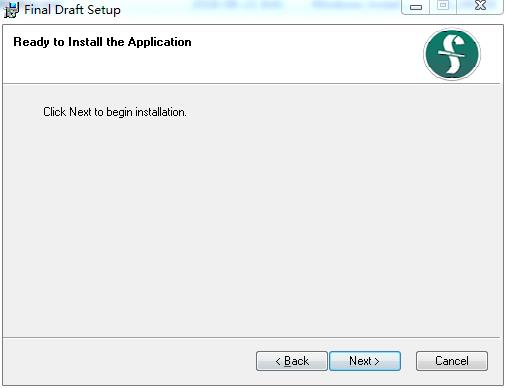Click the installer icon in the title bar
The height and width of the screenshot is (388, 506).
11,10
